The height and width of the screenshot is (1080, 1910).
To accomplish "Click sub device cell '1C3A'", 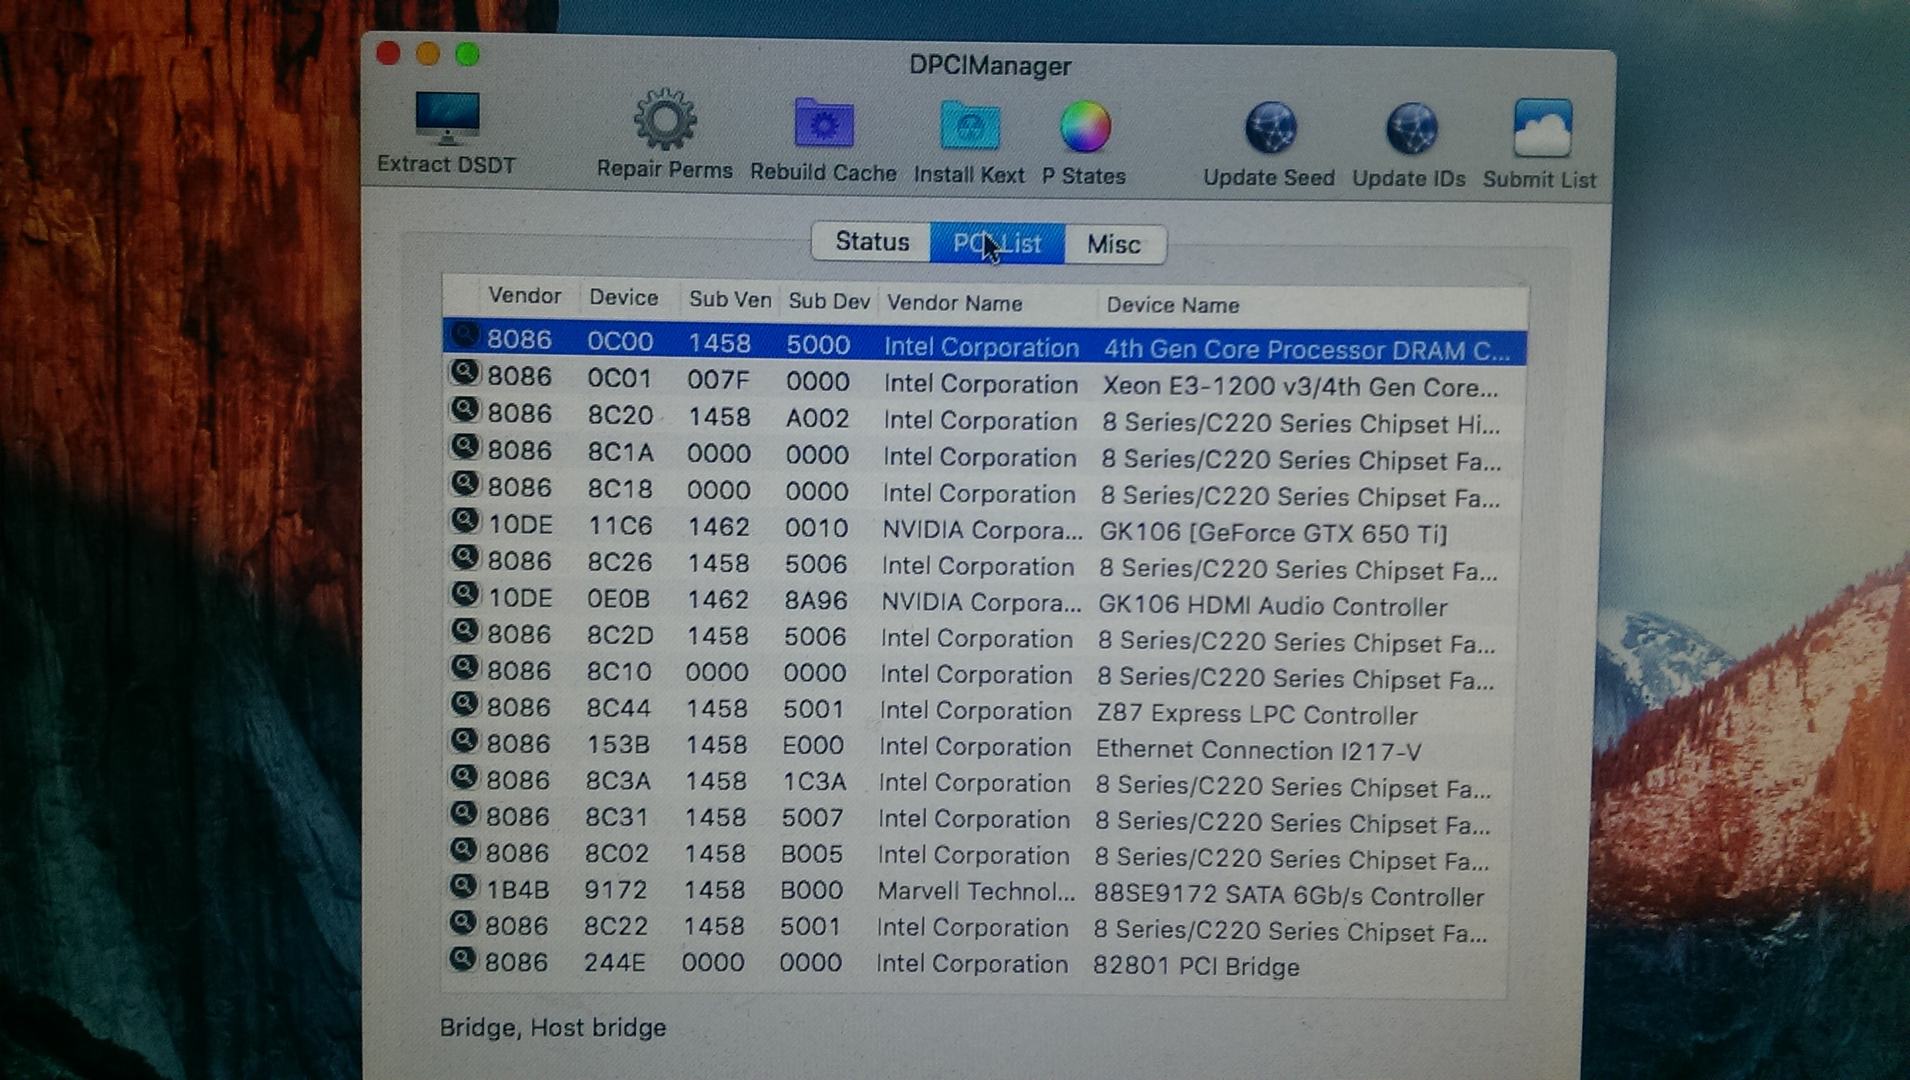I will (x=815, y=781).
